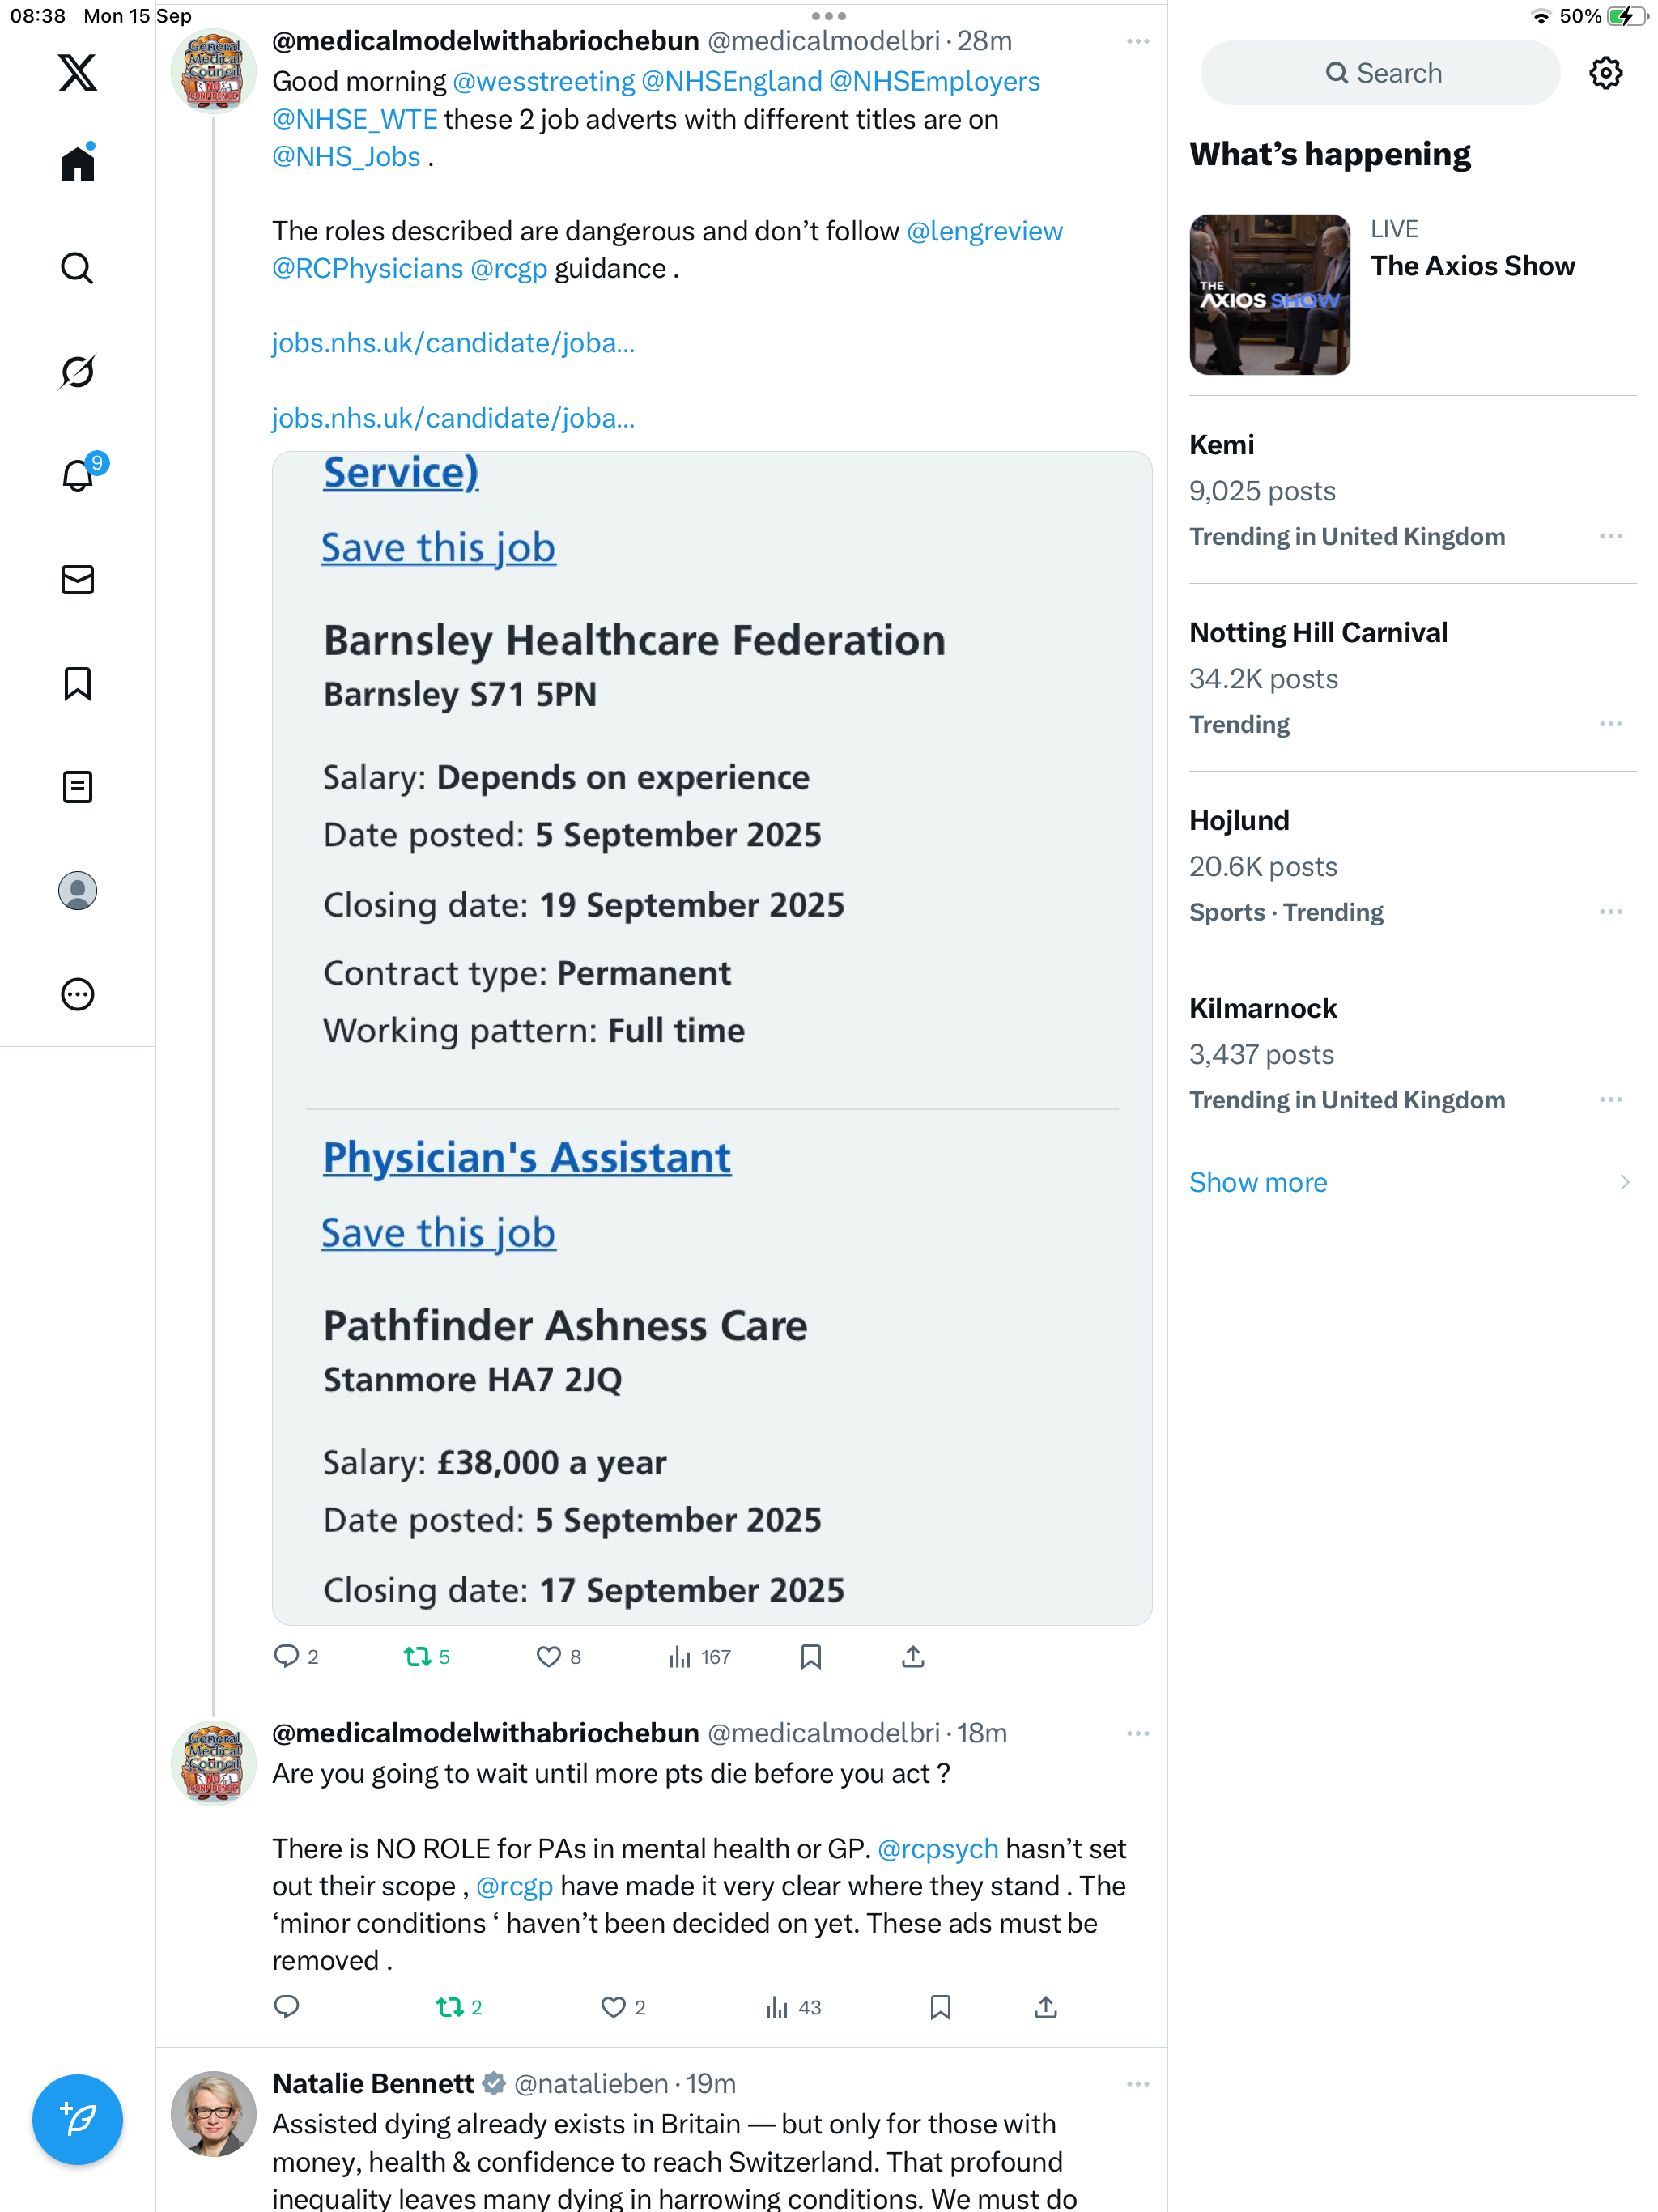The width and height of the screenshot is (1658, 2212).
Task: Open first jobs.nhs.uk candidate link
Action: point(453,343)
